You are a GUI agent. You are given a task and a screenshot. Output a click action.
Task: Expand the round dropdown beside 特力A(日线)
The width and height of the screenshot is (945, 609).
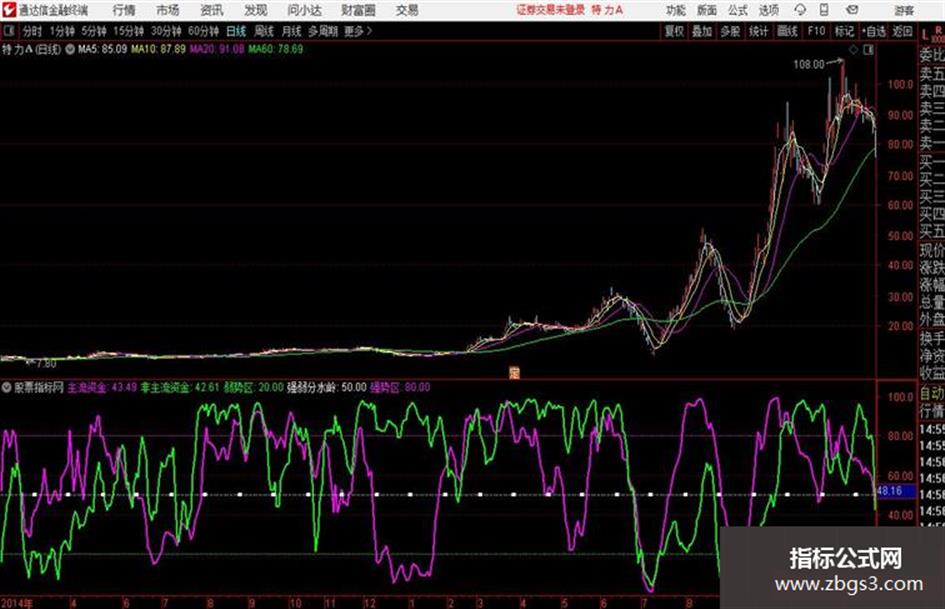(70, 49)
